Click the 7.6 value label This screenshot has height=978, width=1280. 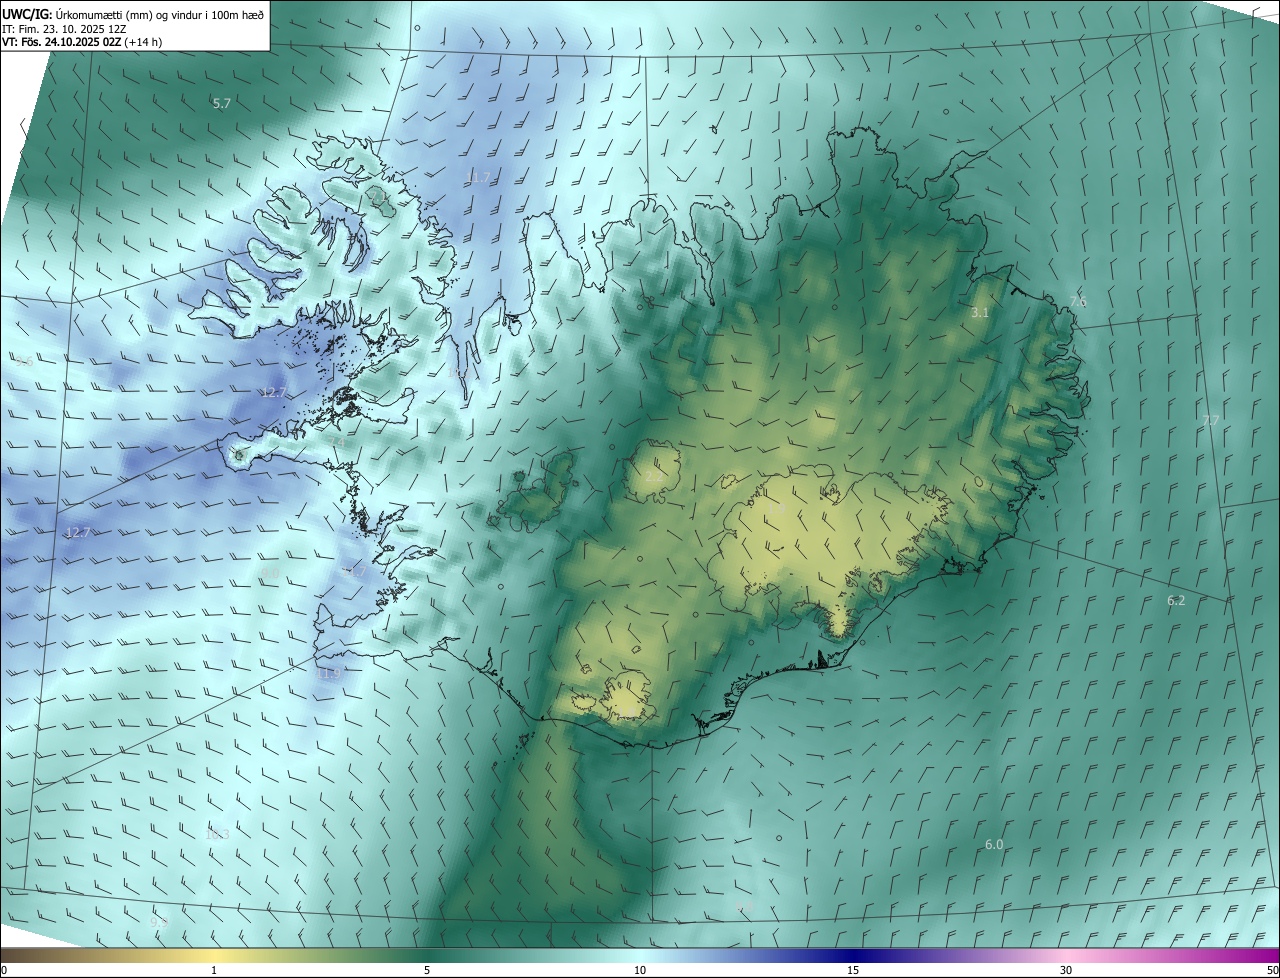pyautogui.click(x=1078, y=302)
